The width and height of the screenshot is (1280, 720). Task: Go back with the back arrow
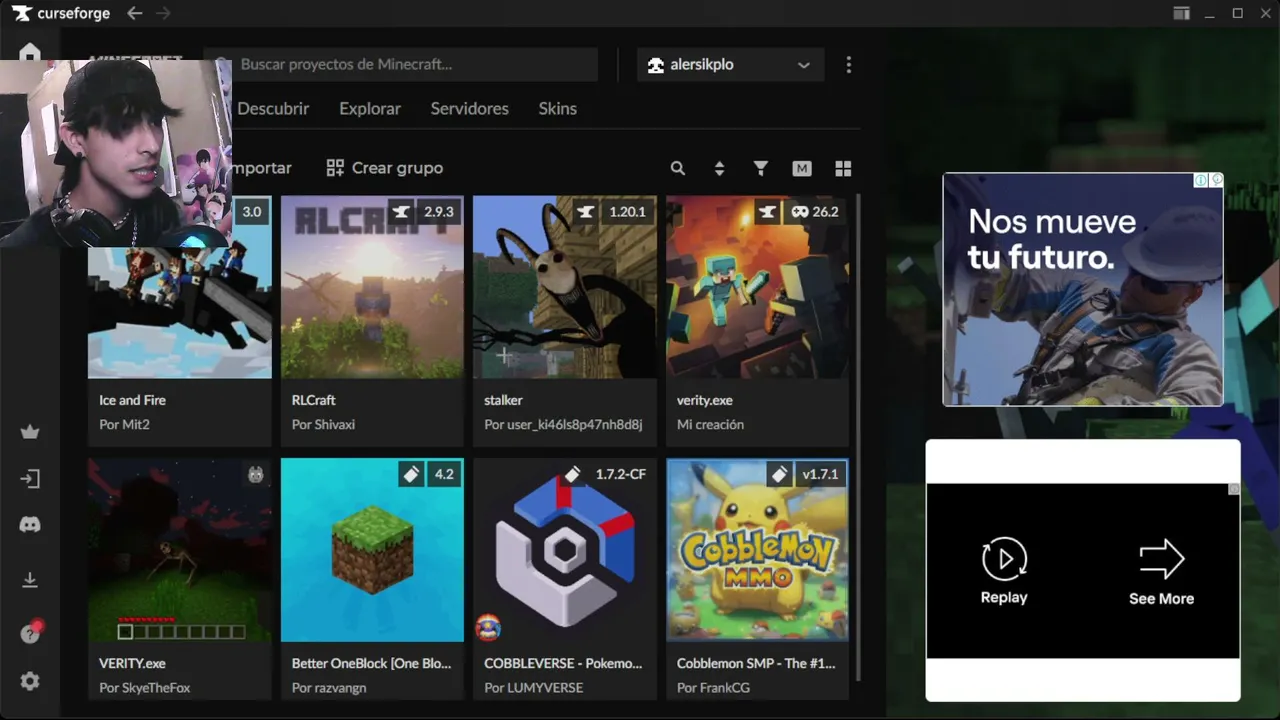click(x=134, y=14)
